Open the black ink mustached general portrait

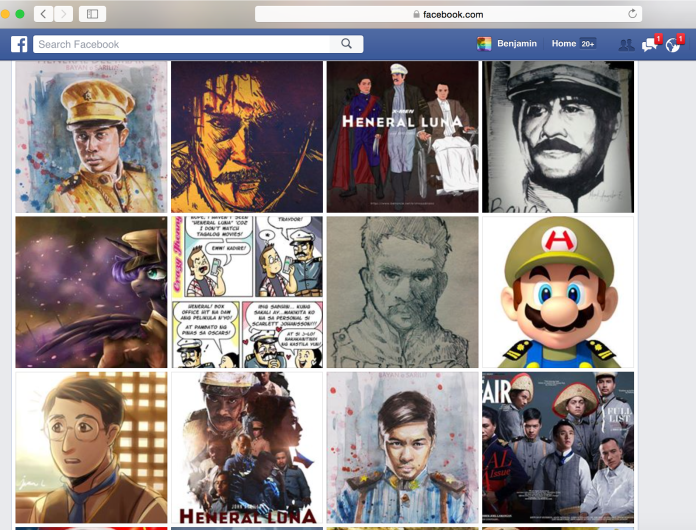[x=558, y=137]
